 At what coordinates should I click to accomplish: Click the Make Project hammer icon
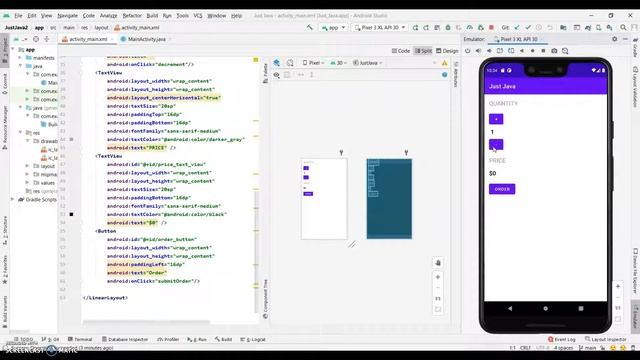pos(310,27)
